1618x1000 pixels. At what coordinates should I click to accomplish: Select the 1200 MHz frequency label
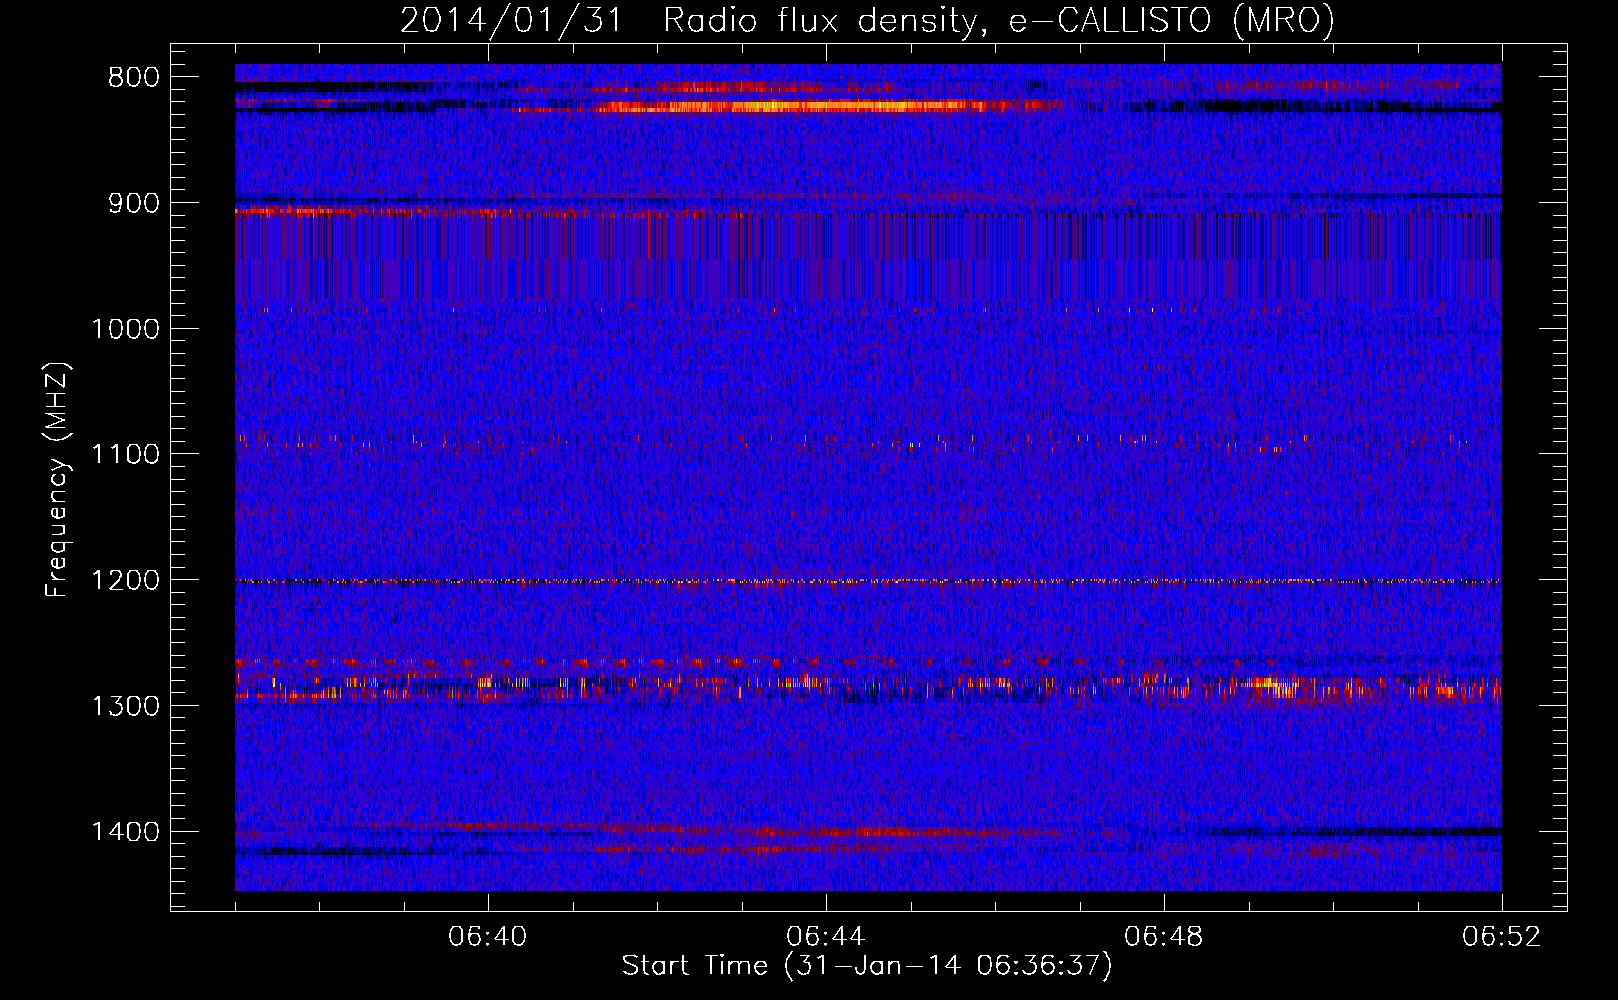125,580
